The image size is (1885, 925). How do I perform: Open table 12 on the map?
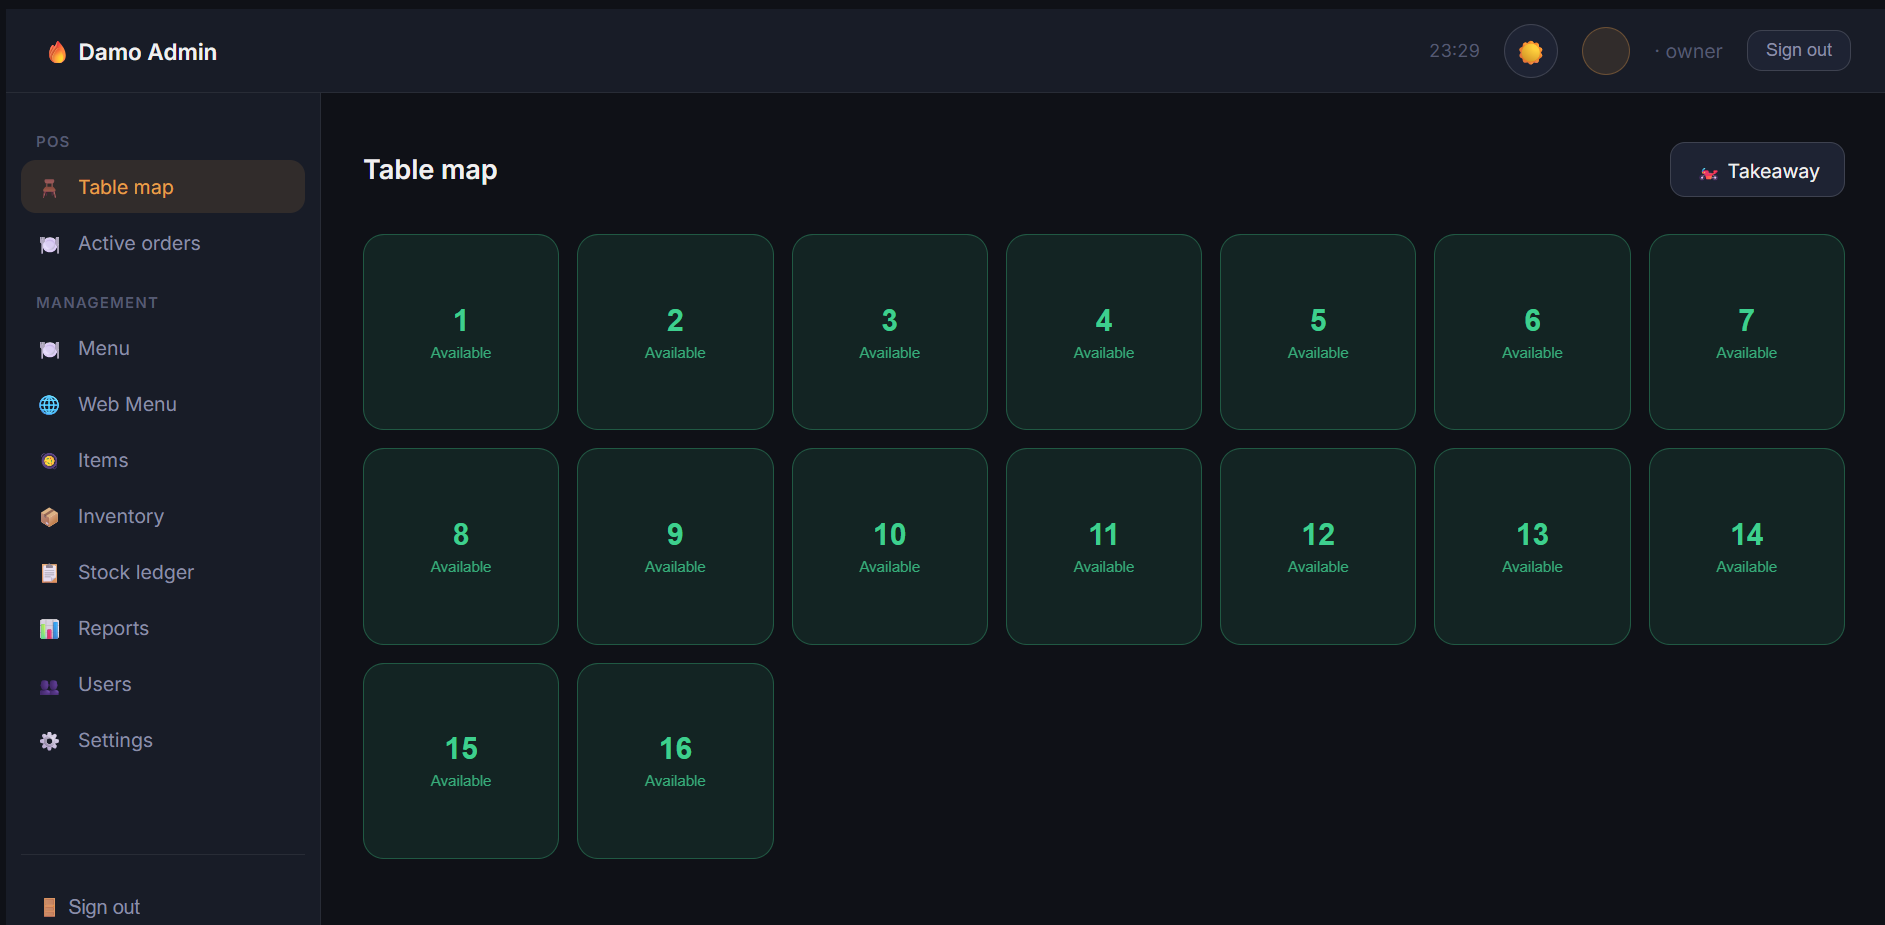[x=1318, y=546]
